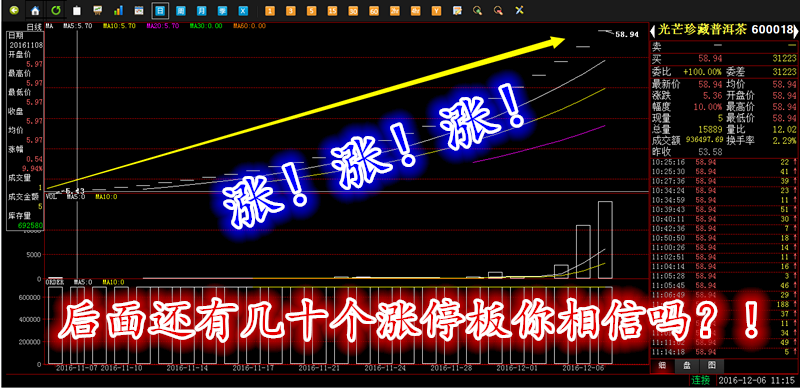Viewport: 800px width, 388px height.
Task: Click the green refresh icon
Action: 56,10
